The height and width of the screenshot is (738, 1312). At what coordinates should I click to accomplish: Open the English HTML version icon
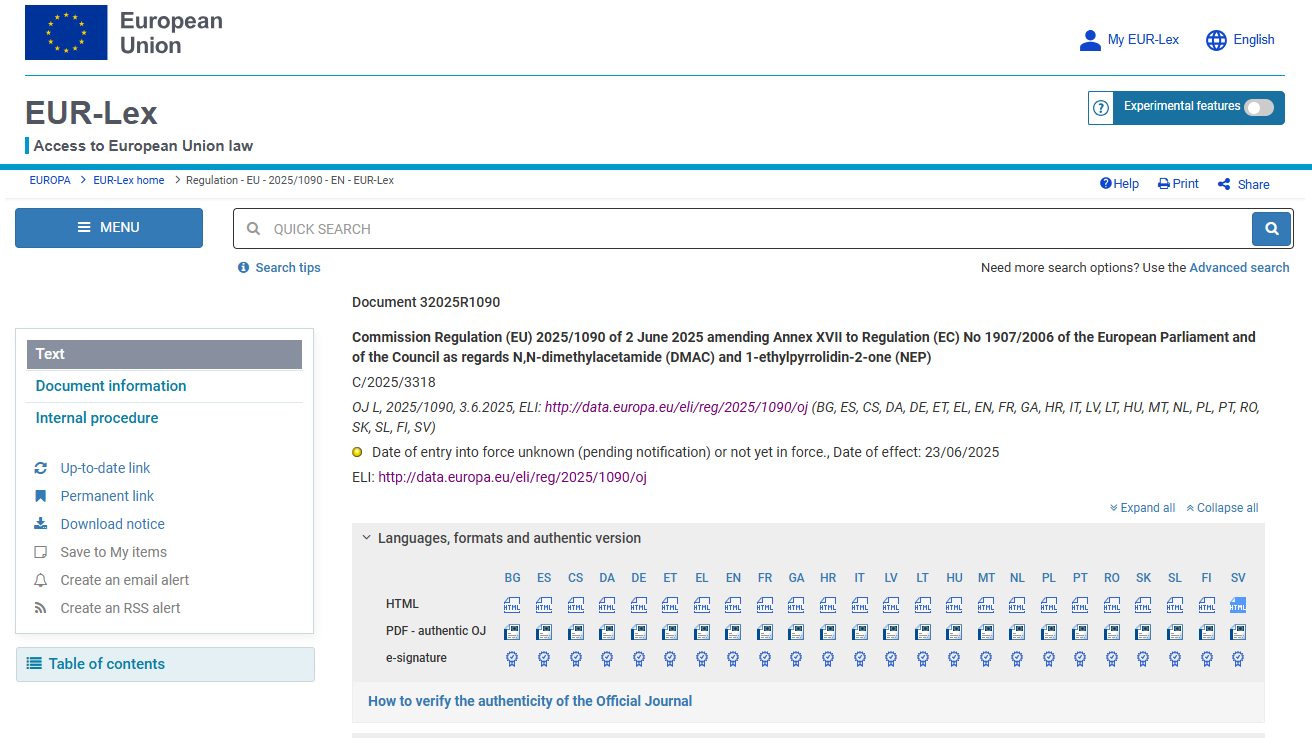pyautogui.click(x=733, y=605)
